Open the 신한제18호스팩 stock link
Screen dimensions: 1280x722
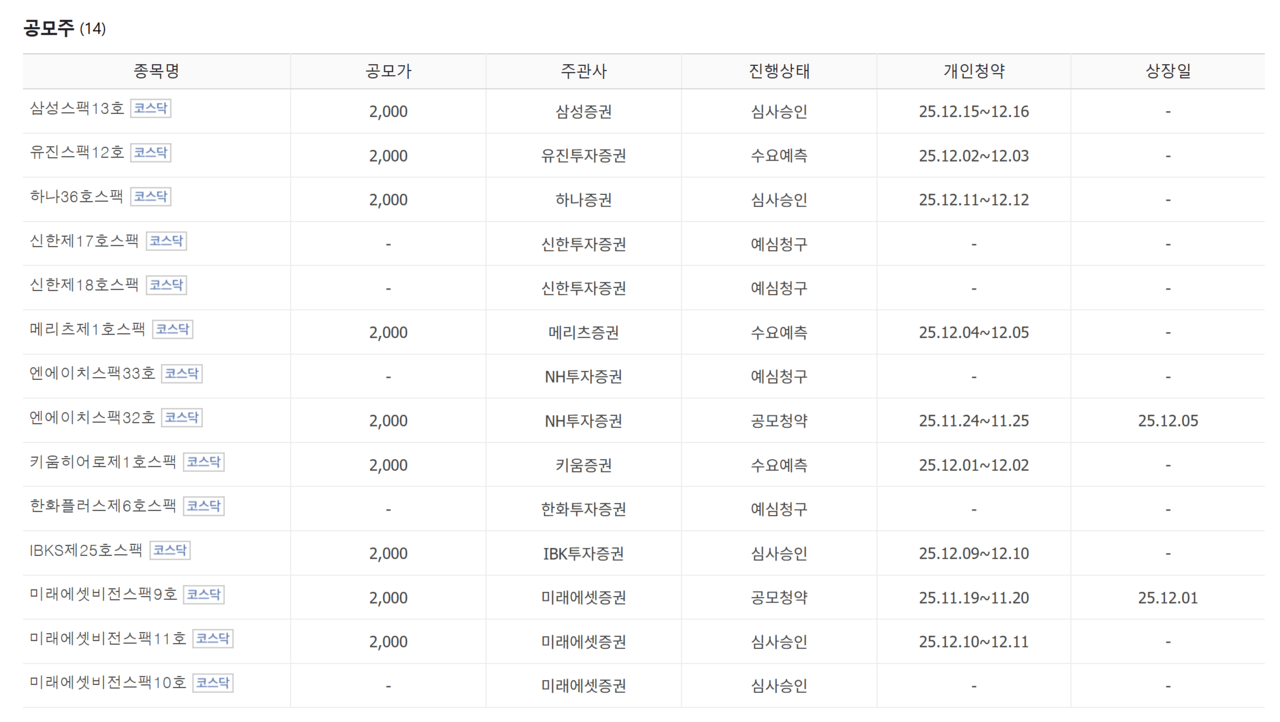tap(84, 285)
